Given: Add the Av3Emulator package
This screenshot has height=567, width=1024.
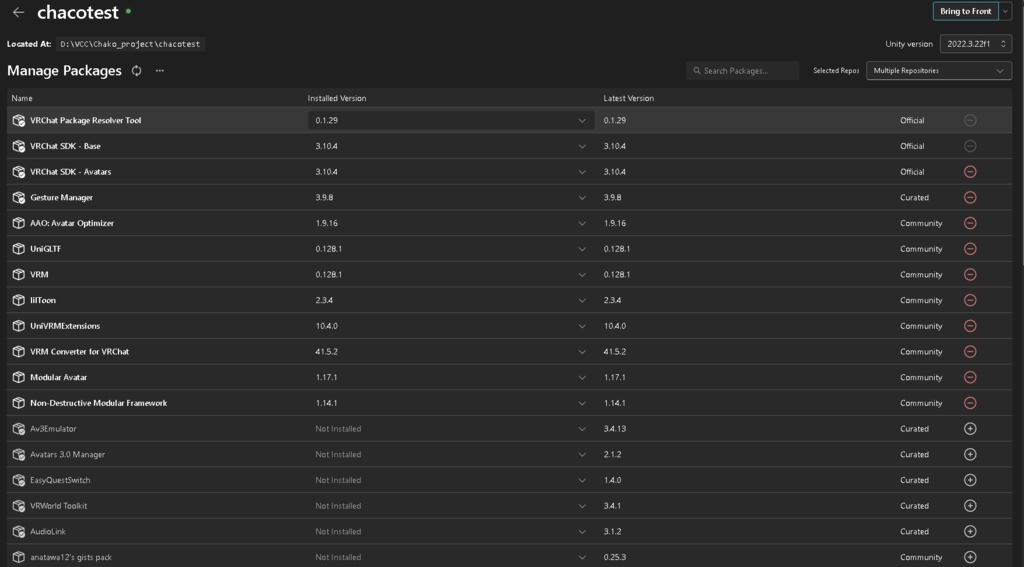Looking at the screenshot, I should (x=970, y=429).
